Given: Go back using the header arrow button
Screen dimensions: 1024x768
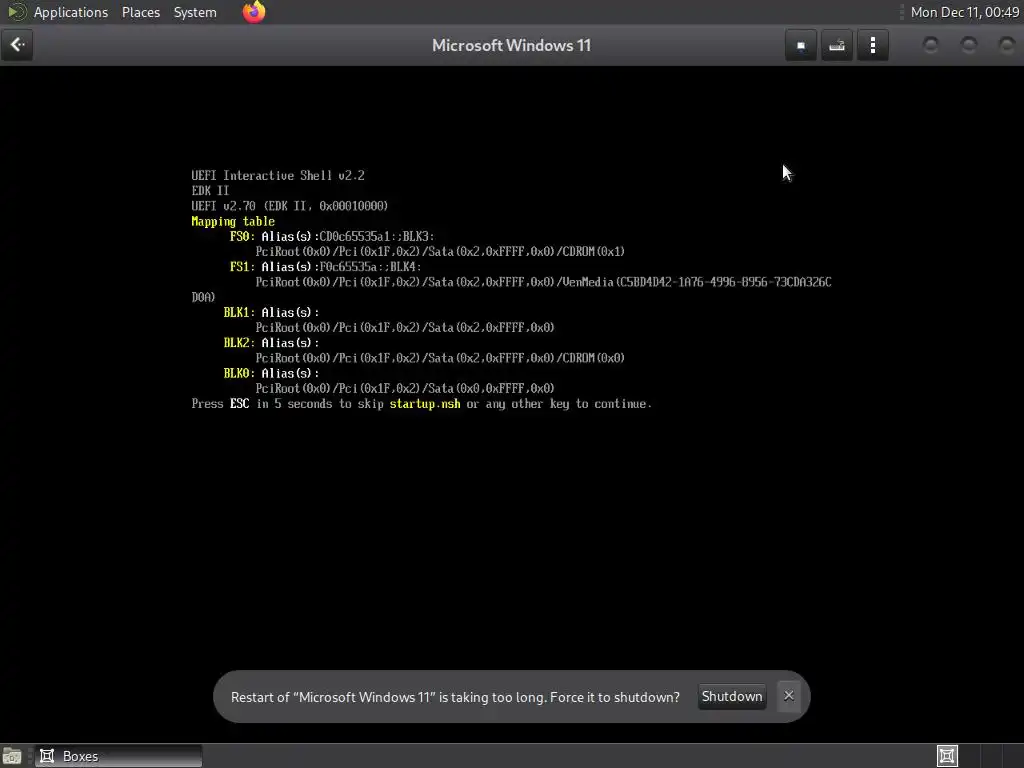Looking at the screenshot, I should coord(17,45).
